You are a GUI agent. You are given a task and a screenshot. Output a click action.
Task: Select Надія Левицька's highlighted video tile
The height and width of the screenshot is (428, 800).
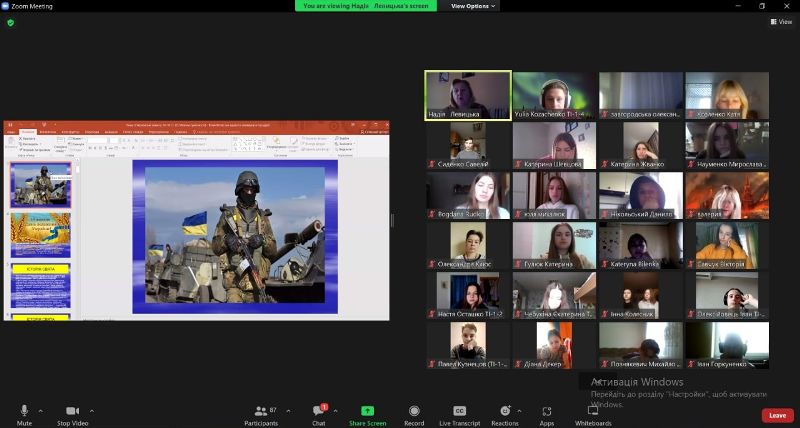point(468,95)
